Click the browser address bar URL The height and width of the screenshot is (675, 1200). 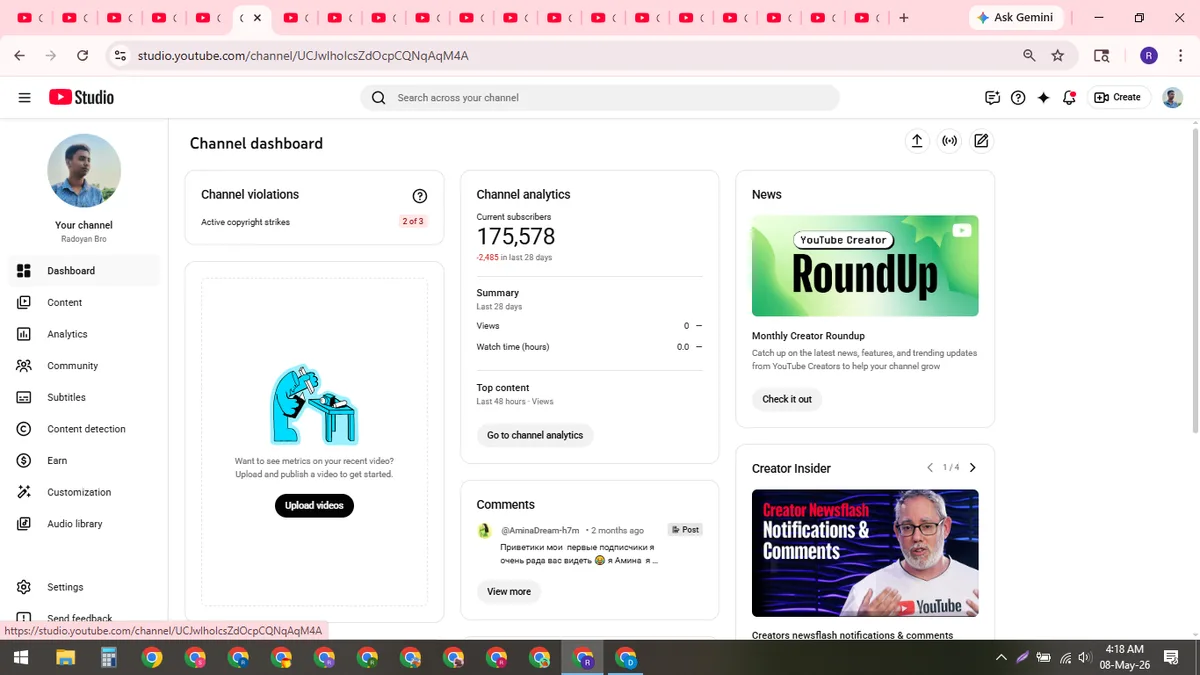coord(303,56)
